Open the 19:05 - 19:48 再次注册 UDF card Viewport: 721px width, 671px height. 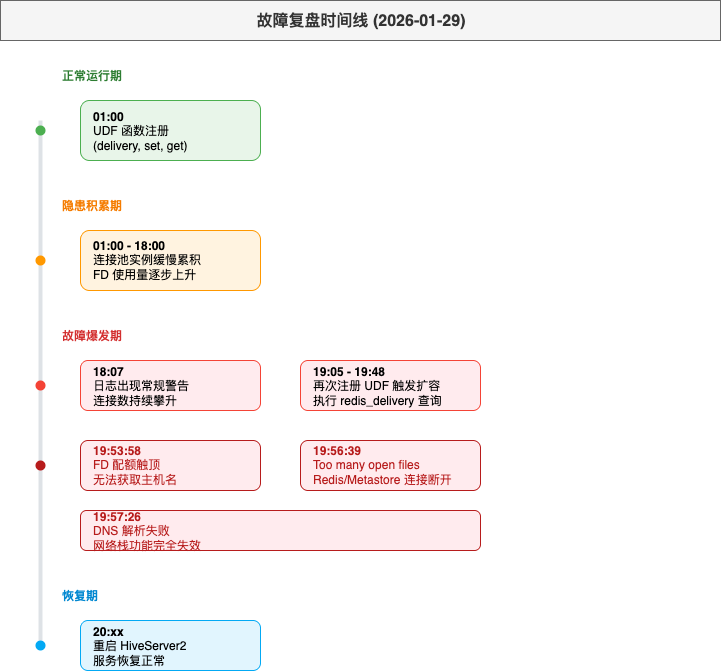pyautogui.click(x=390, y=385)
